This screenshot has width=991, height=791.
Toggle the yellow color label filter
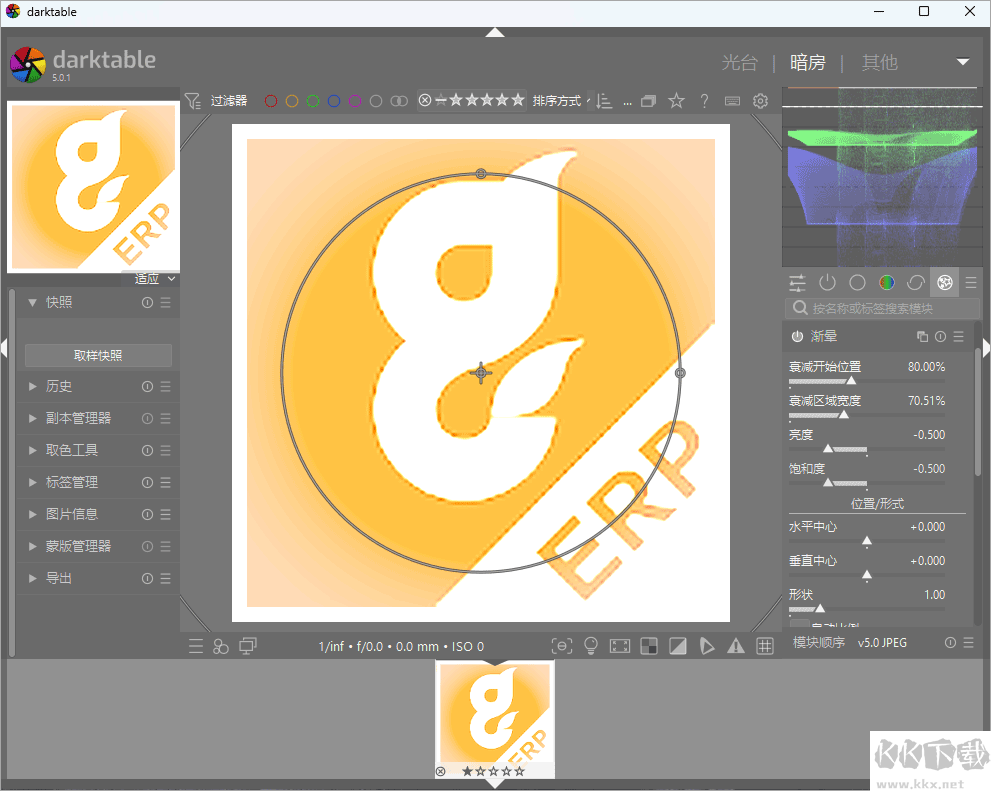[291, 101]
